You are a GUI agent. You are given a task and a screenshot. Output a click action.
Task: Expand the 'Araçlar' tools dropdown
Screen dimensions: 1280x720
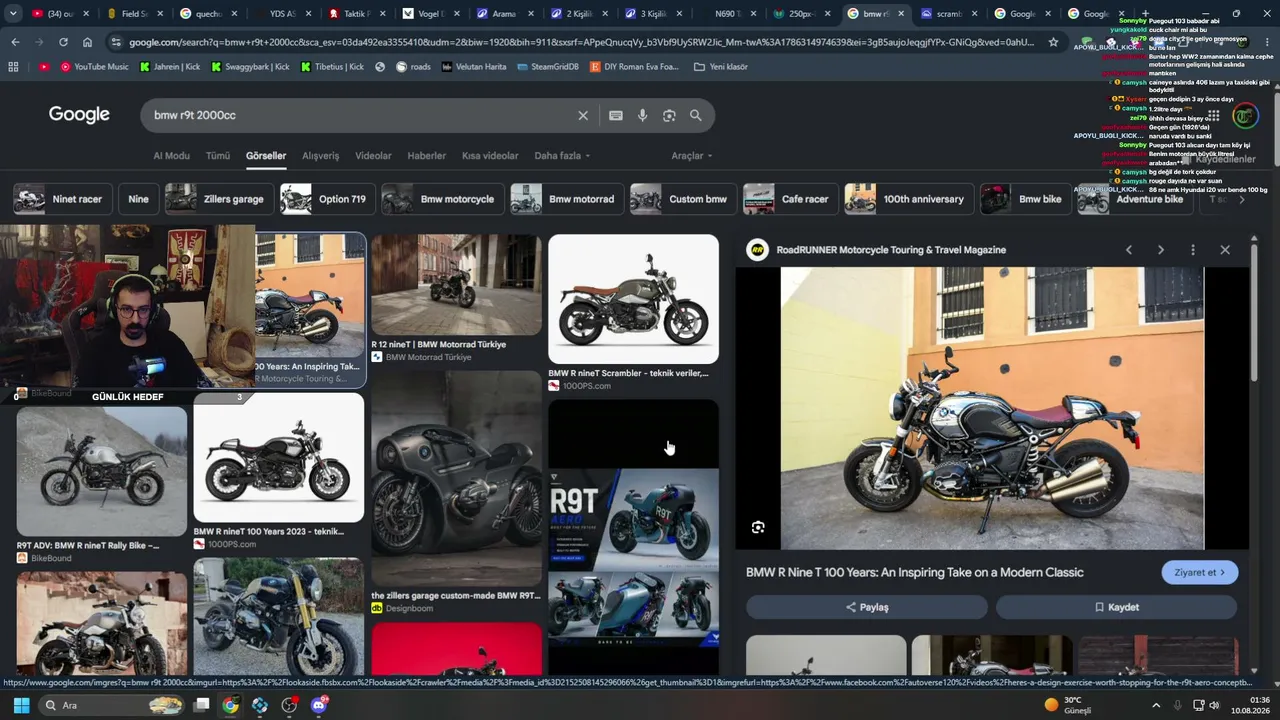[692, 156]
